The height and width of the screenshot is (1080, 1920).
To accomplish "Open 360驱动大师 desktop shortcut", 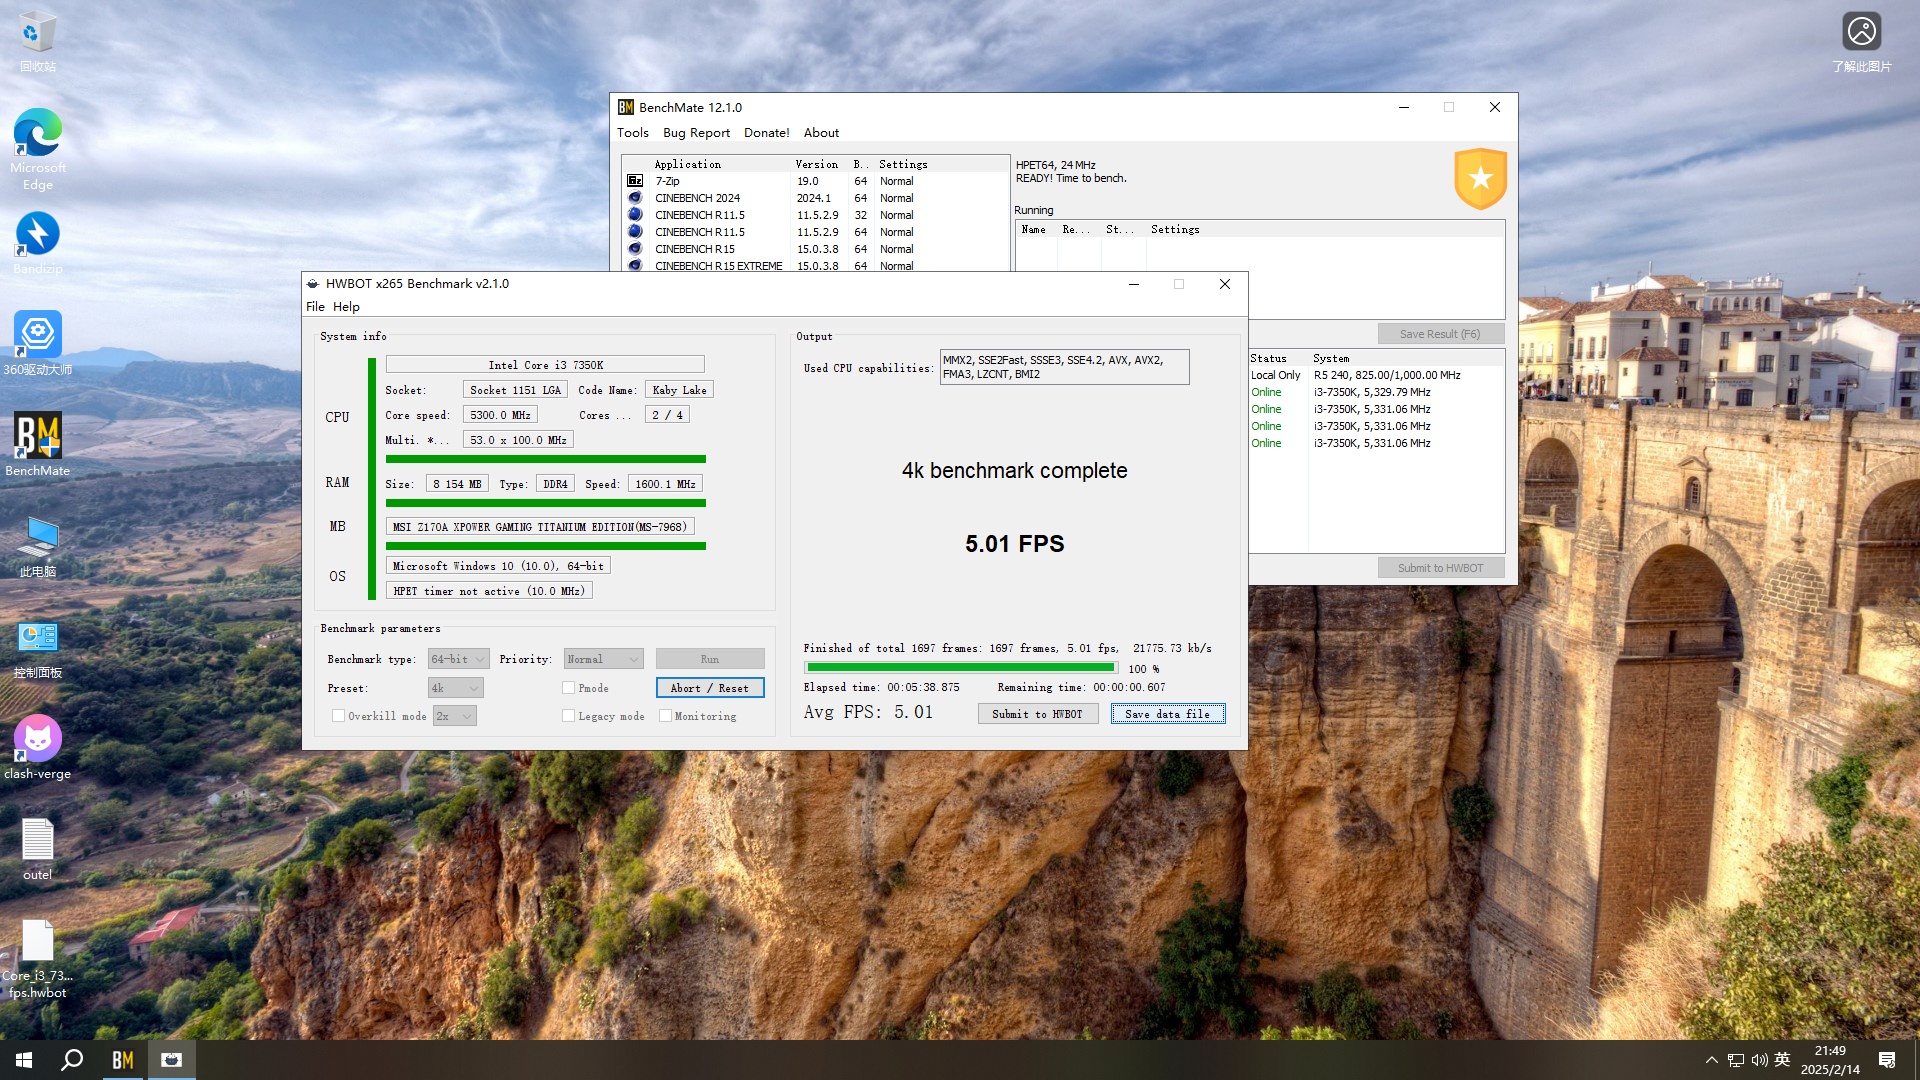I will (37, 343).
